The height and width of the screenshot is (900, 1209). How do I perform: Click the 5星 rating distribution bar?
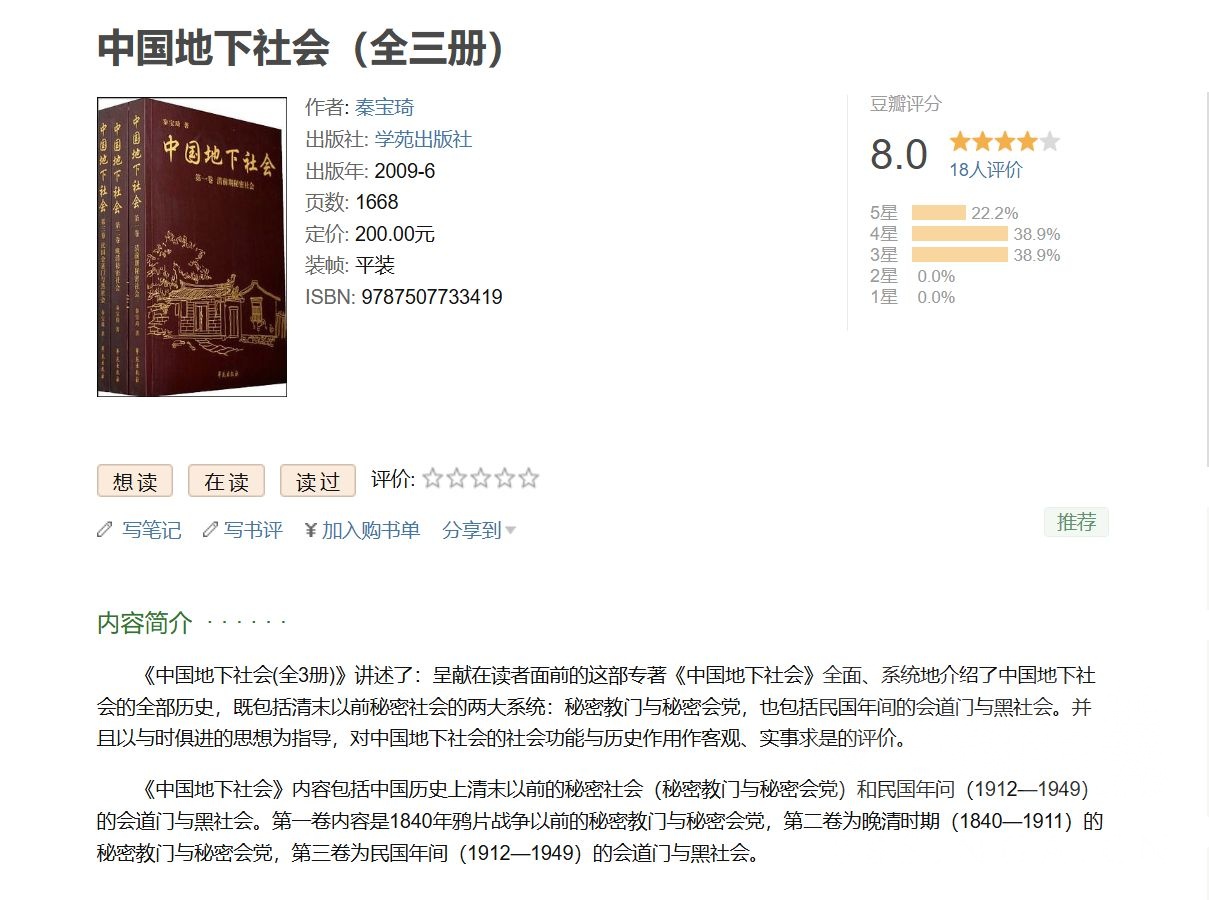click(938, 213)
